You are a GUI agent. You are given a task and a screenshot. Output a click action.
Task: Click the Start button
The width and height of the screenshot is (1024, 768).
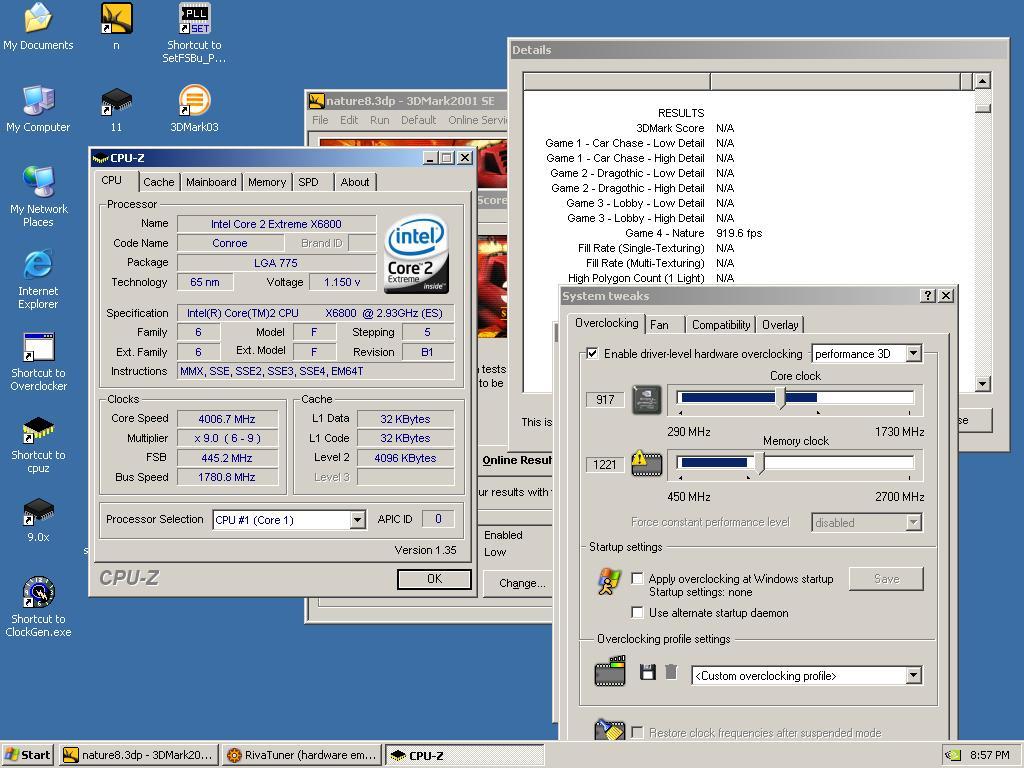coord(28,755)
